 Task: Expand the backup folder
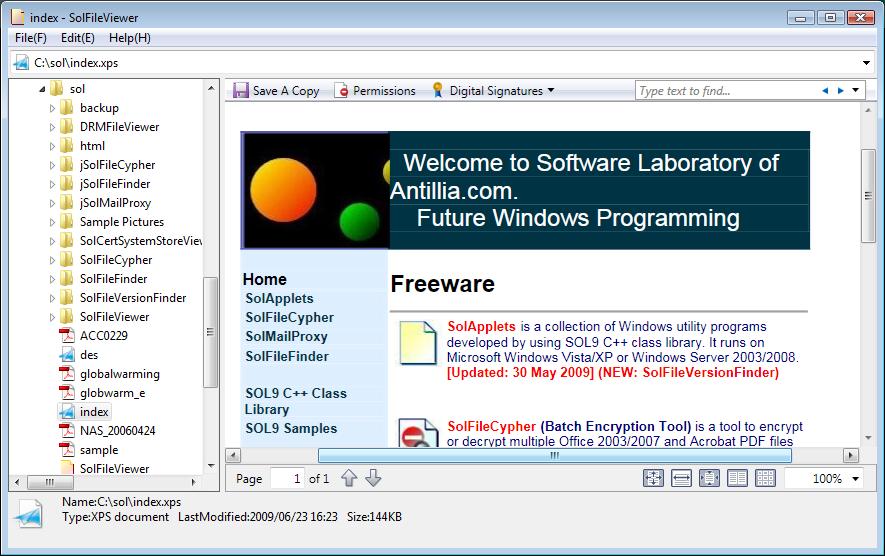click(x=52, y=108)
